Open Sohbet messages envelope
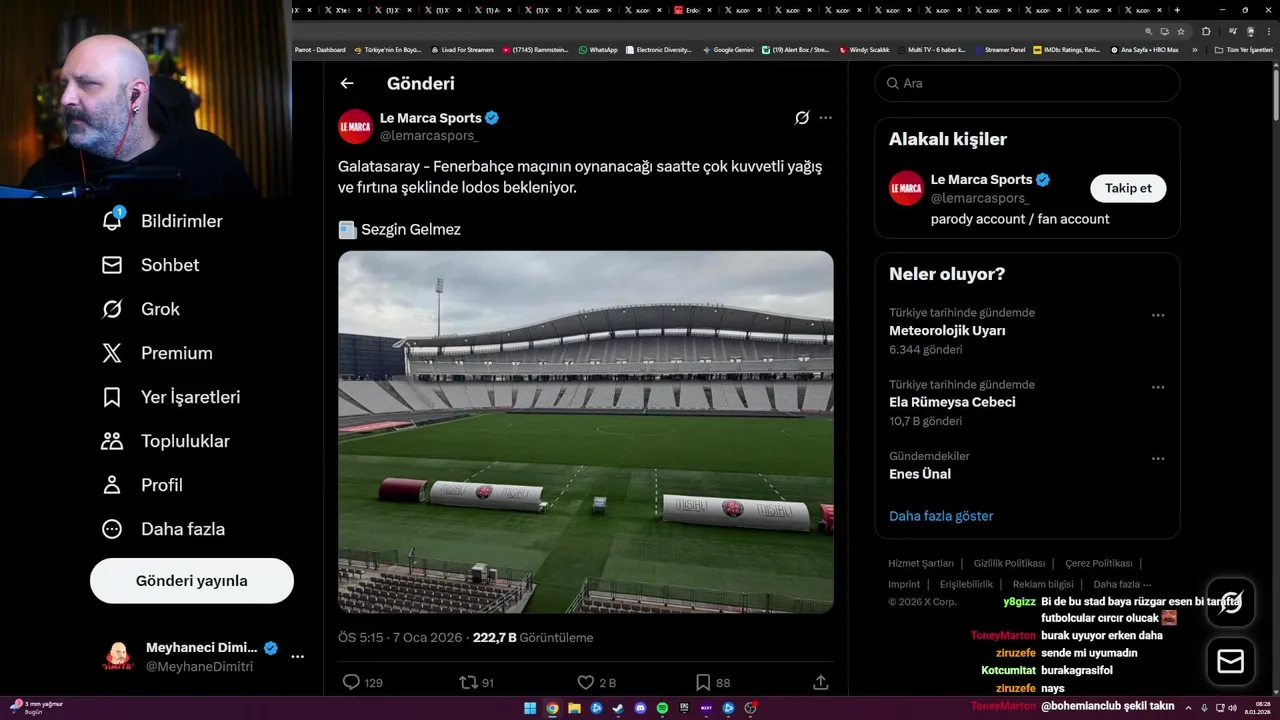The width and height of the screenshot is (1280, 720). click(112, 265)
